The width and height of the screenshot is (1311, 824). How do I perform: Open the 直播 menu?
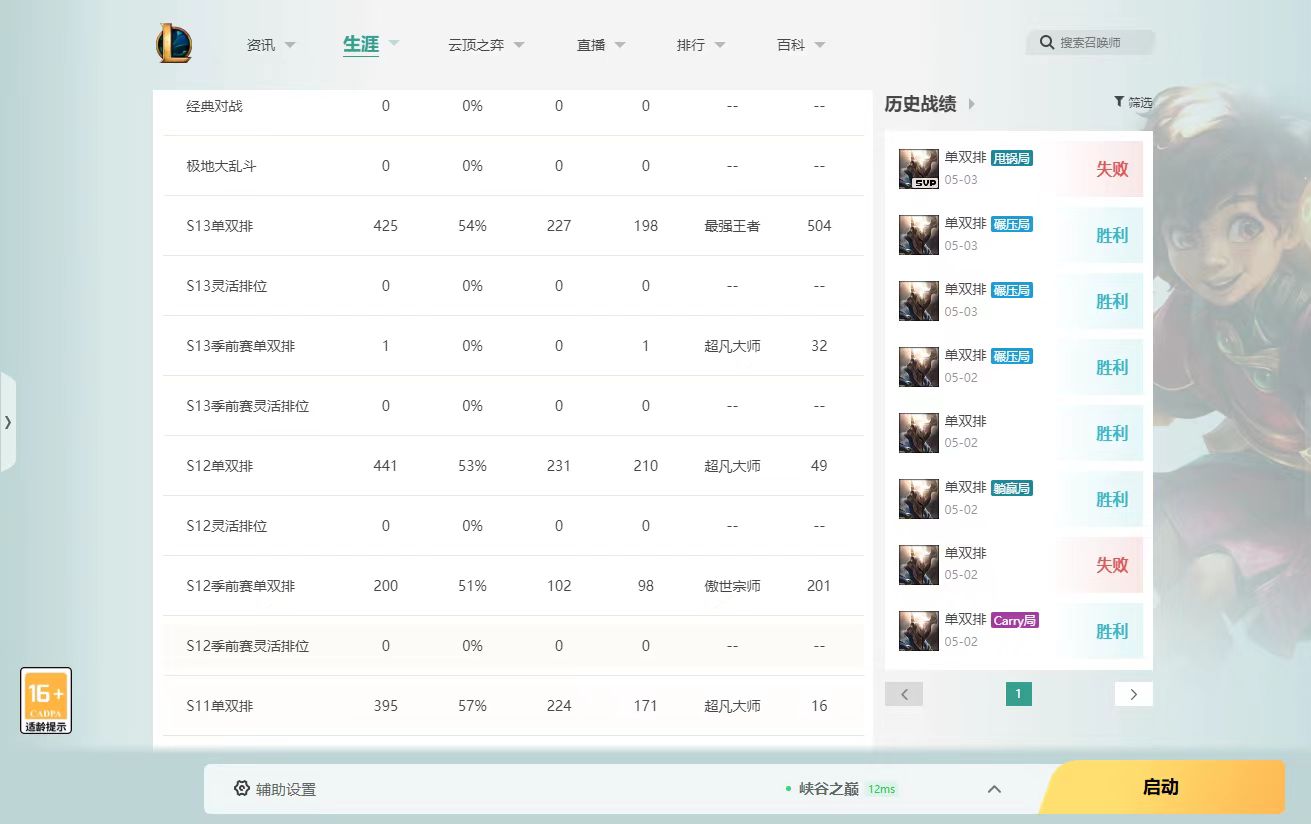(591, 45)
